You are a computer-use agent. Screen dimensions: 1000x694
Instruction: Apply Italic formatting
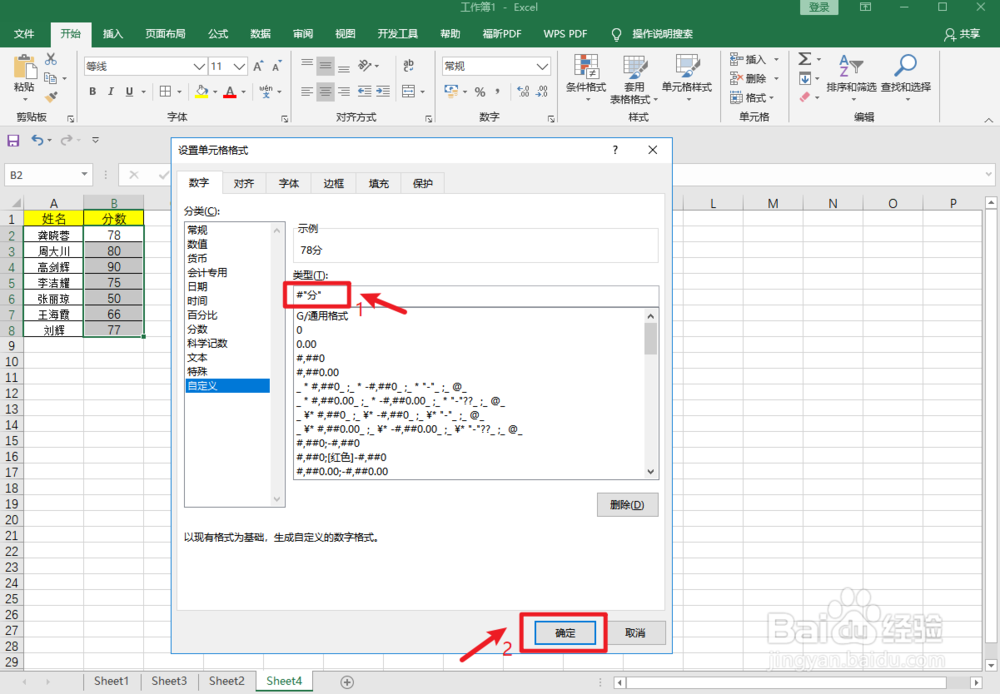coord(111,91)
